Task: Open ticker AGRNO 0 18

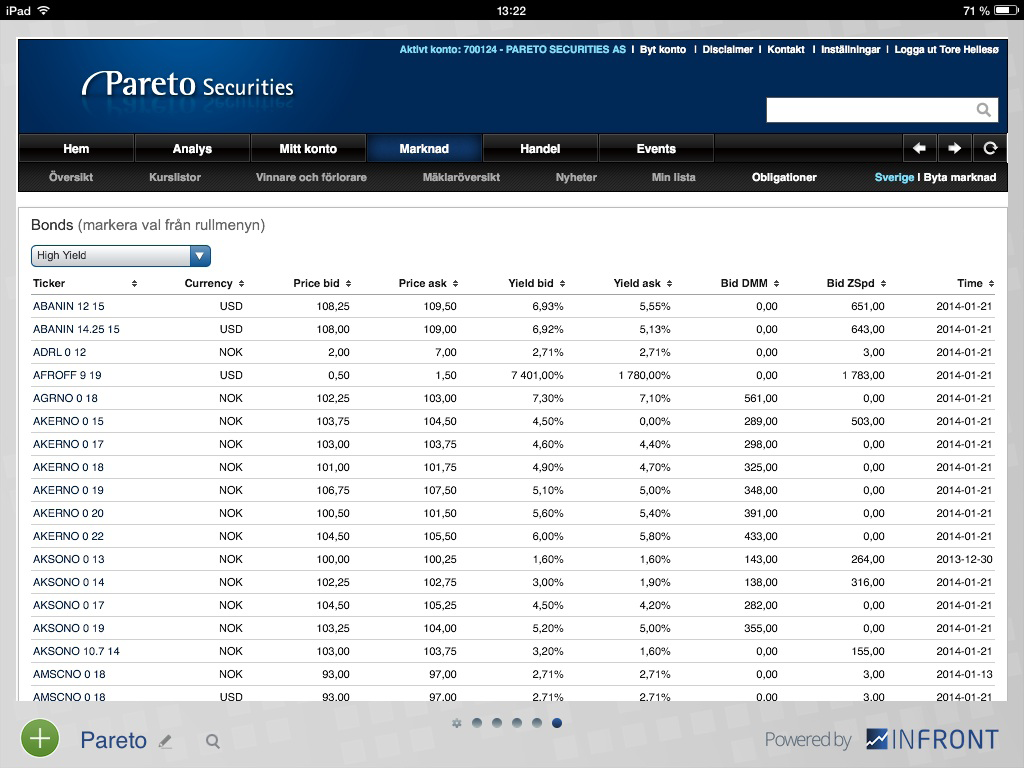Action: point(65,398)
